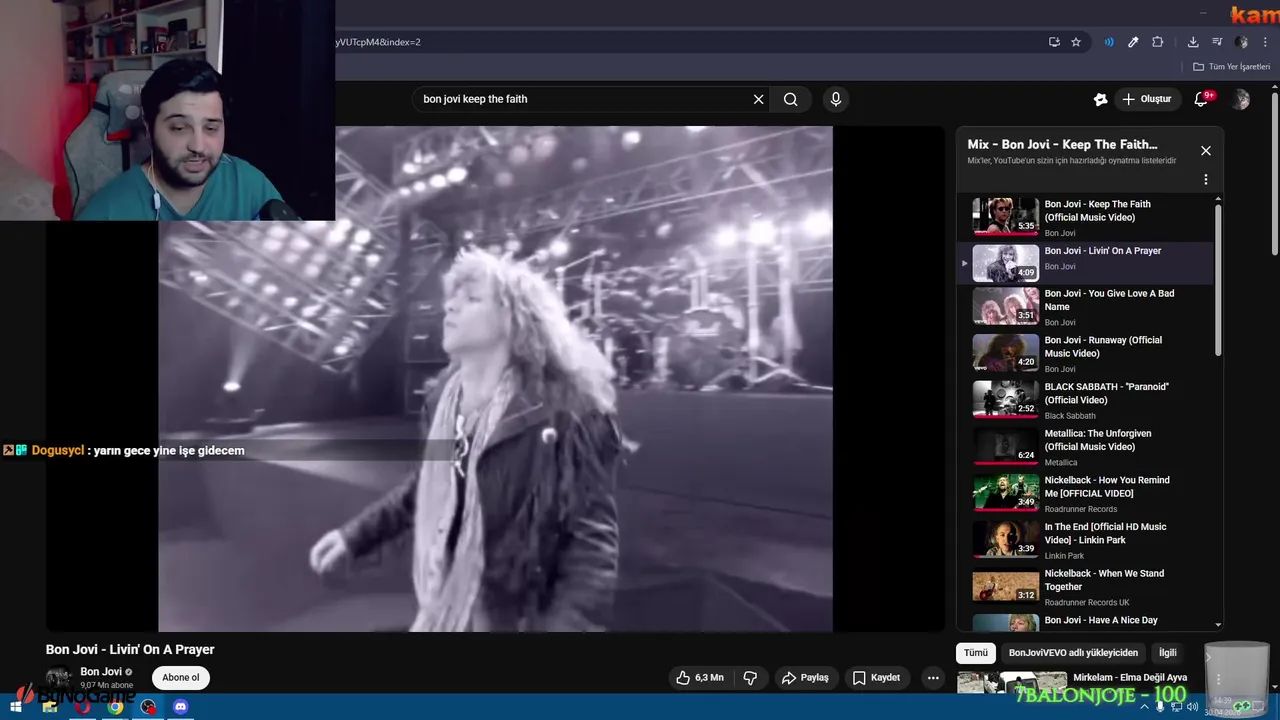The width and height of the screenshot is (1280, 720).
Task: Click the magnifier search button
Action: [x=791, y=99]
